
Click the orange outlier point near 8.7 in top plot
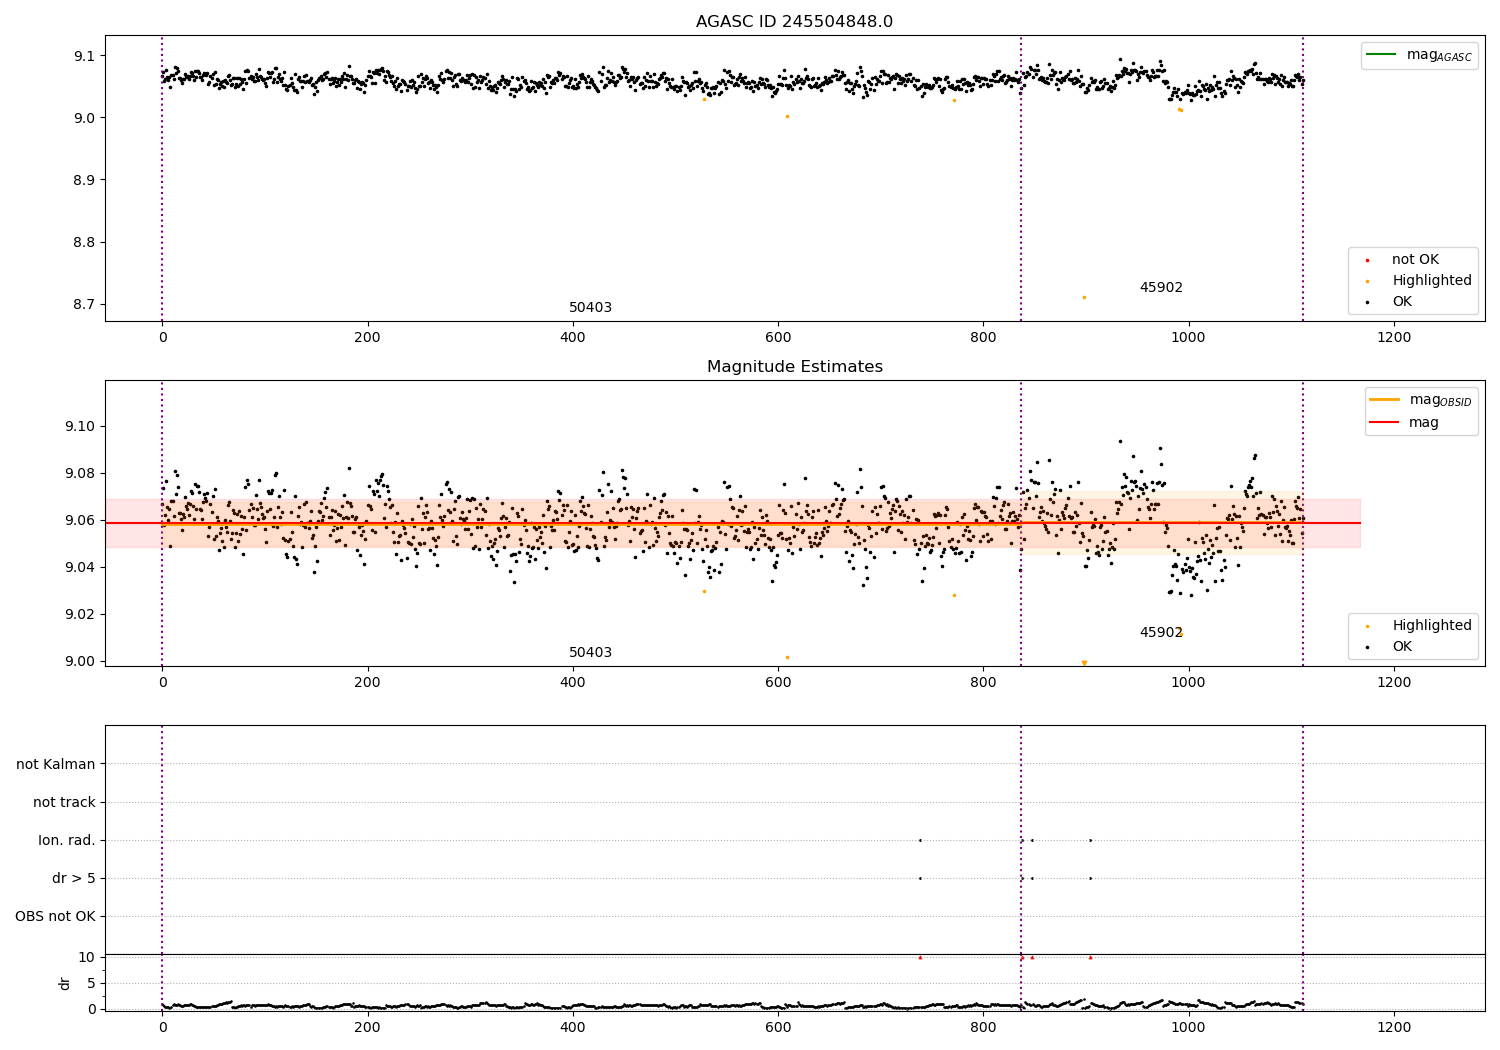pyautogui.click(x=1084, y=297)
